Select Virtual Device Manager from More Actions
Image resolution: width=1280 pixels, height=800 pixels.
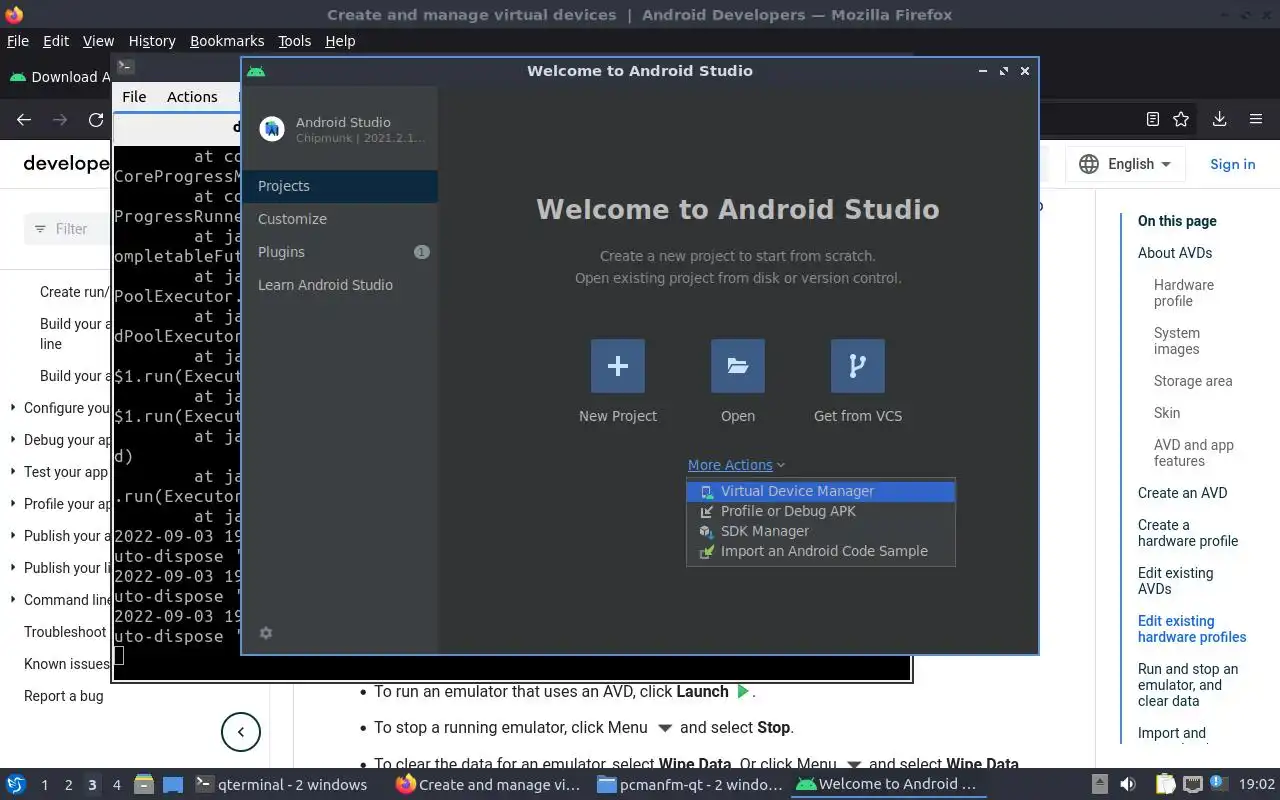pyautogui.click(x=821, y=491)
